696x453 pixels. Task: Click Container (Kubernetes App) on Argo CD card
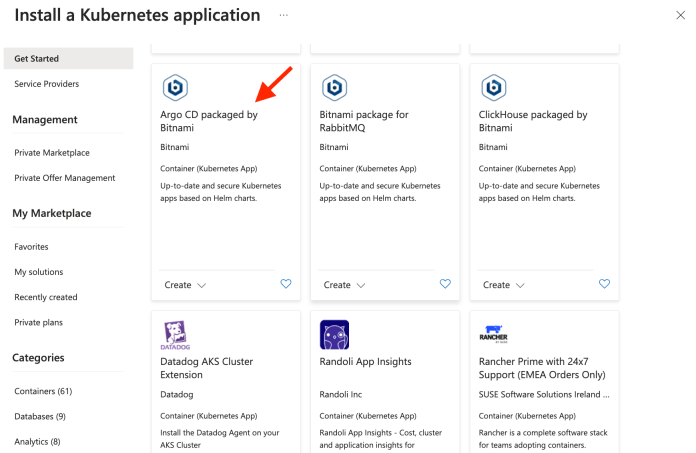(209, 169)
